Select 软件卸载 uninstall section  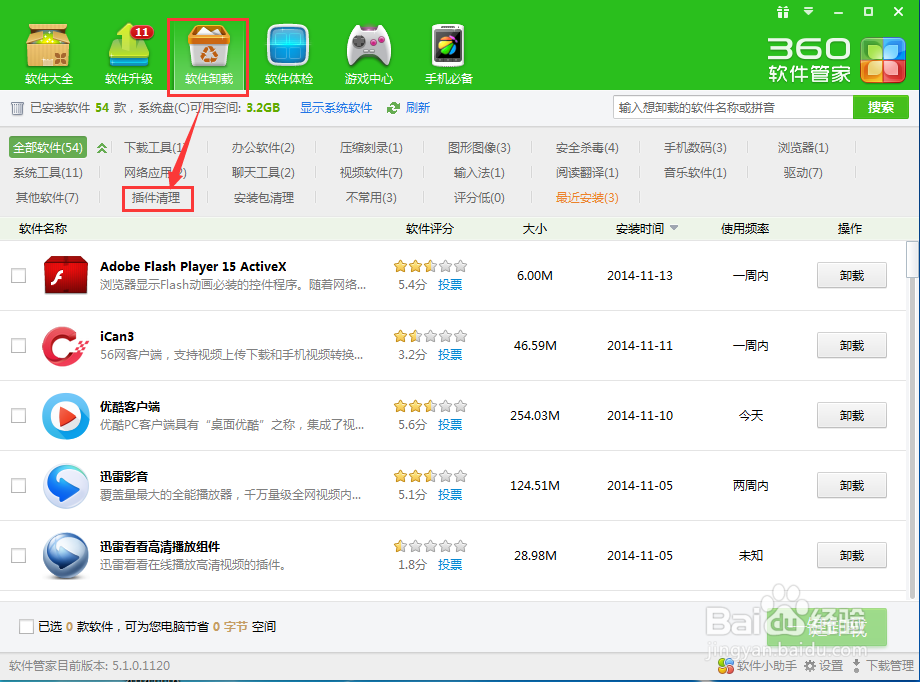tap(209, 54)
